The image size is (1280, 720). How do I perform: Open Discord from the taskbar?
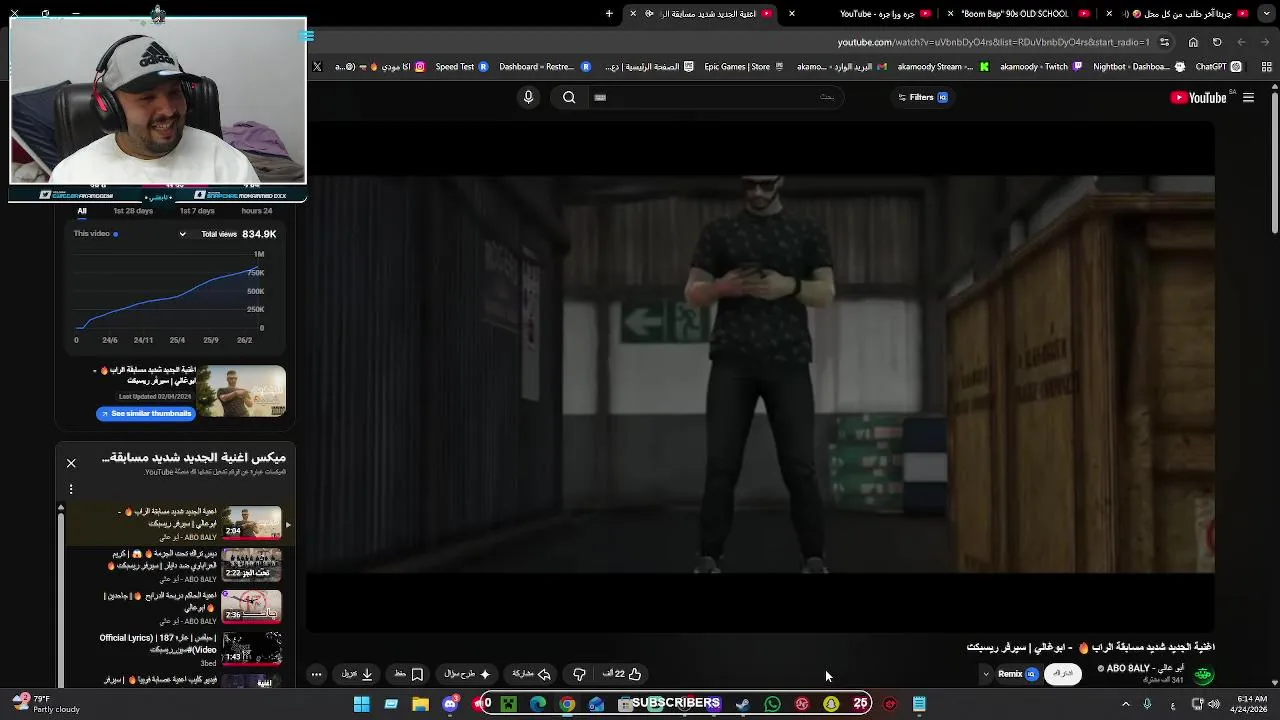click(450, 704)
